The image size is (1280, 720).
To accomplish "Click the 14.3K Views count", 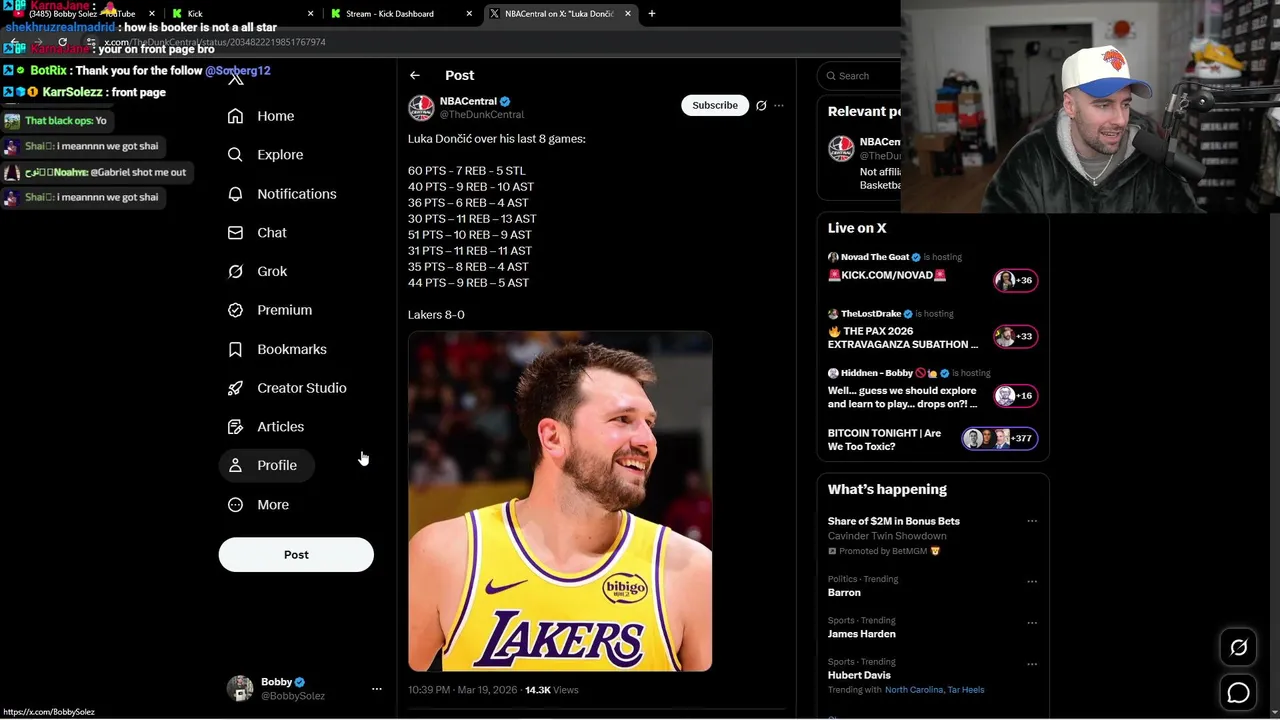I will coord(552,690).
